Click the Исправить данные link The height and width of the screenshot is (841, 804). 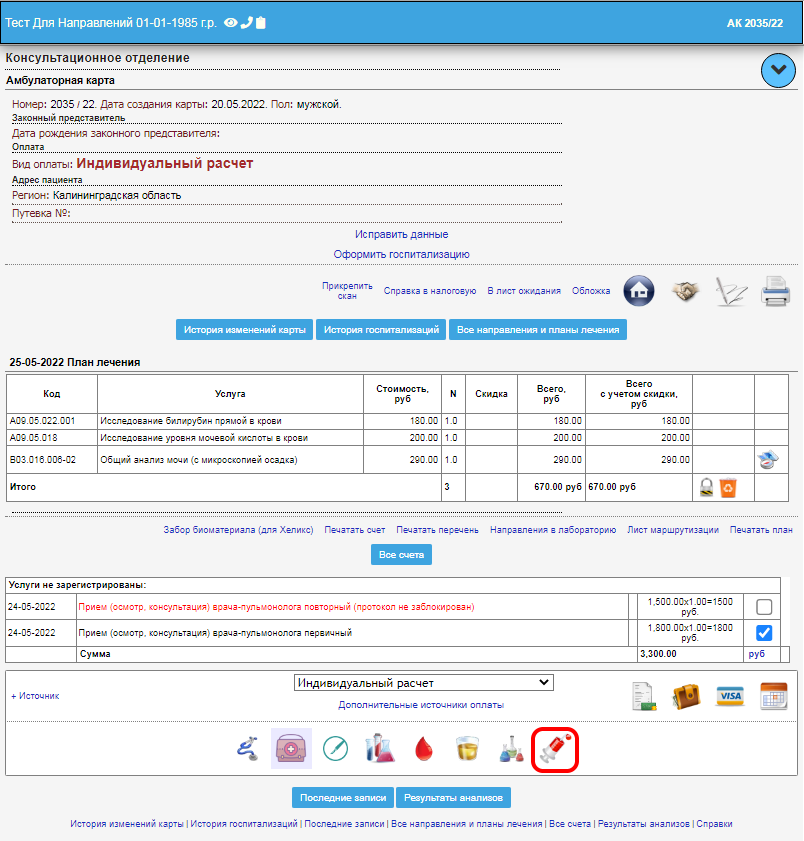(x=401, y=234)
